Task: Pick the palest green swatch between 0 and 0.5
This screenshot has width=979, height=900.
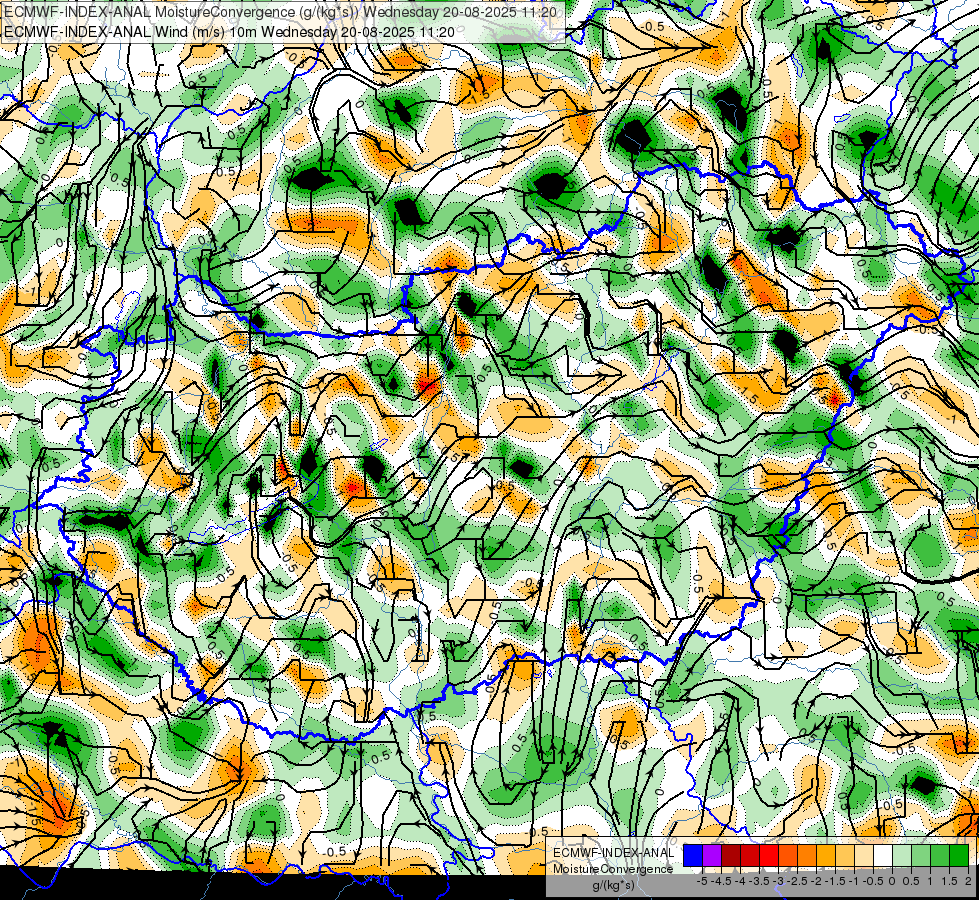Action: point(902,856)
